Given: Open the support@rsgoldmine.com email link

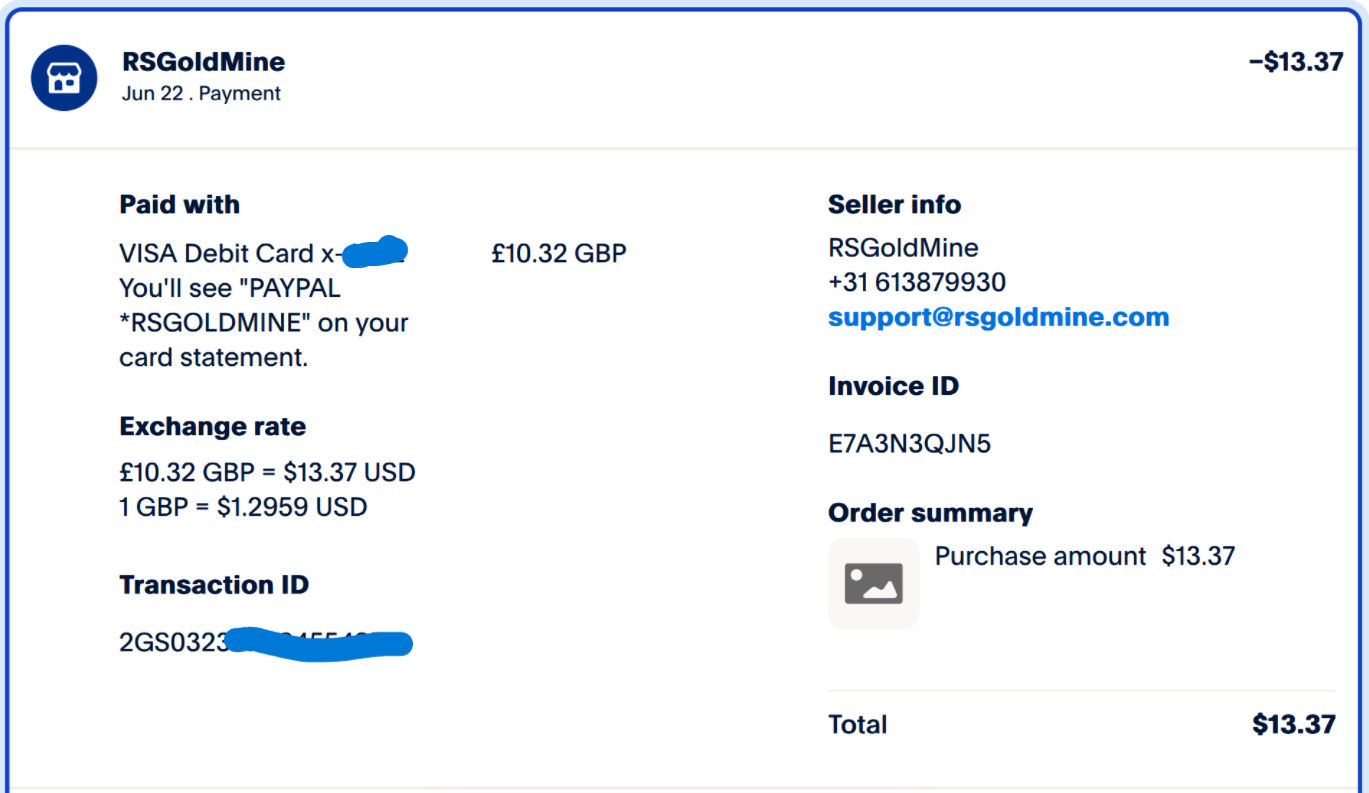Looking at the screenshot, I should (x=998, y=318).
